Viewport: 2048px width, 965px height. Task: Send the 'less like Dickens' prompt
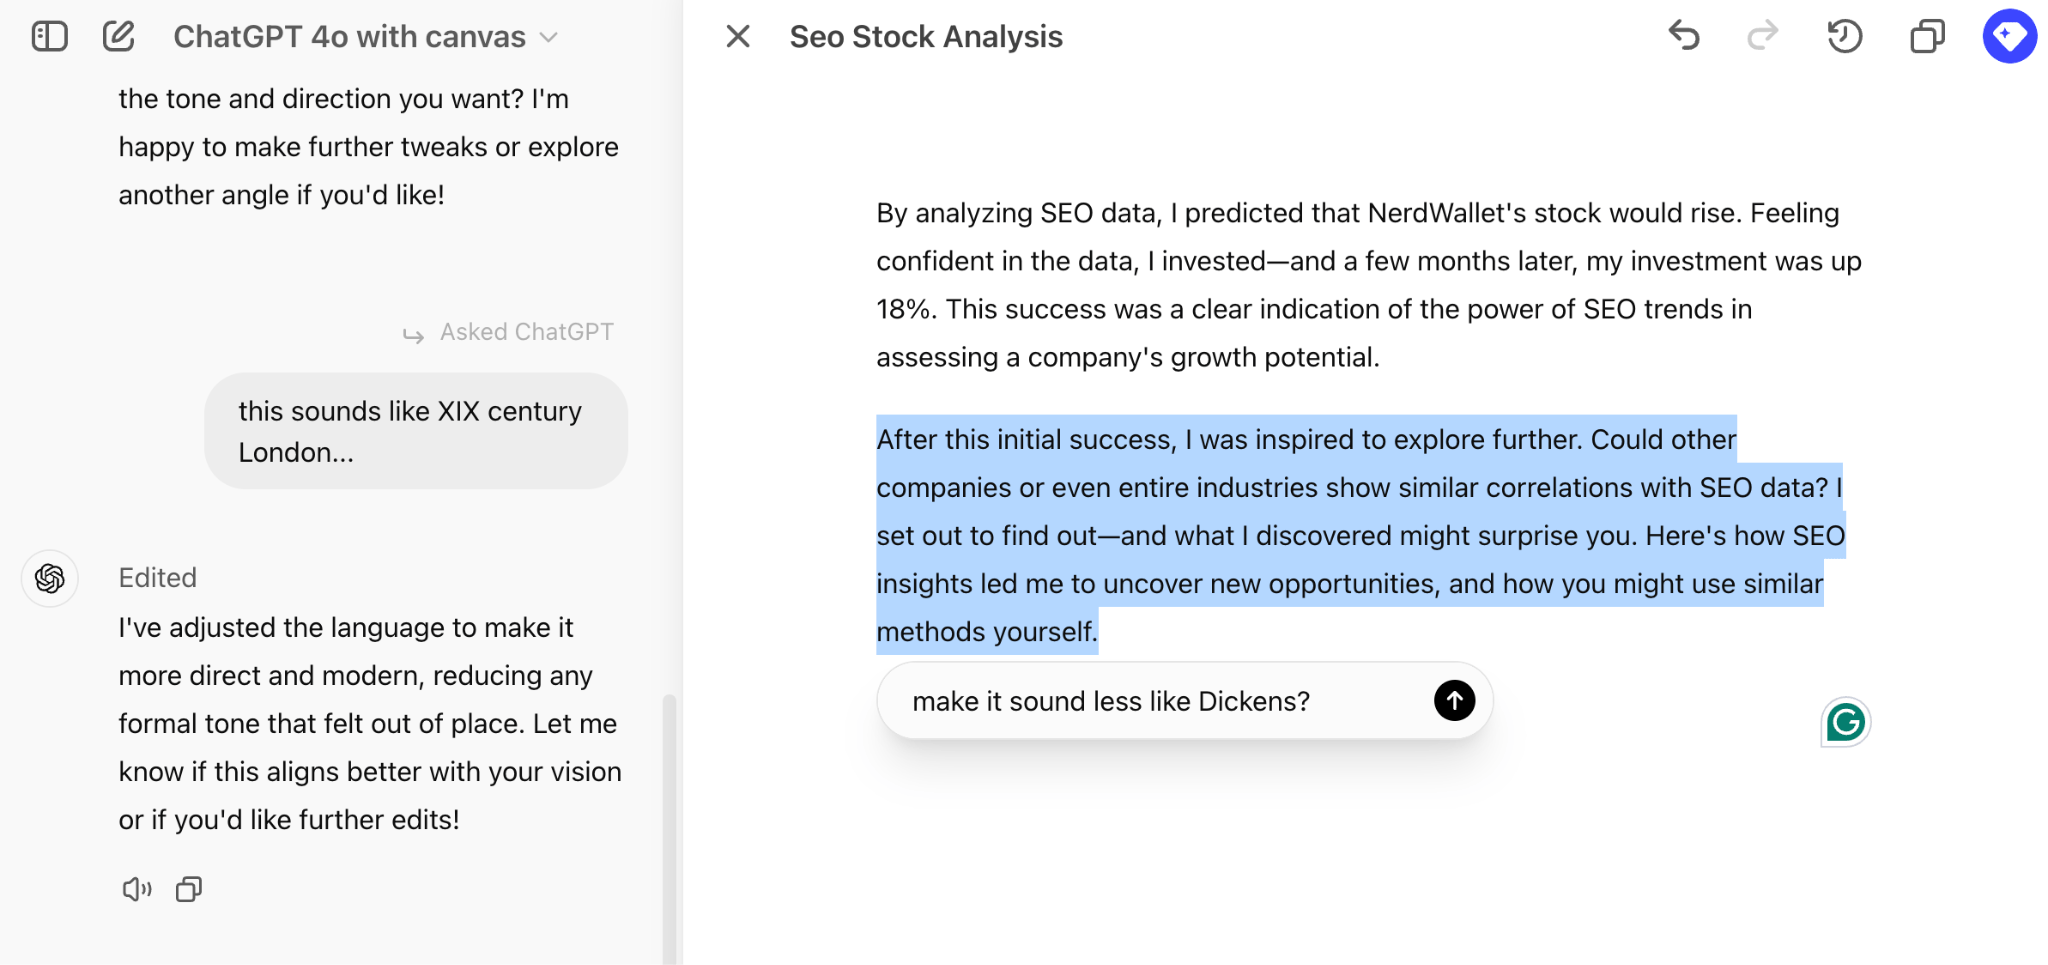[1454, 701]
